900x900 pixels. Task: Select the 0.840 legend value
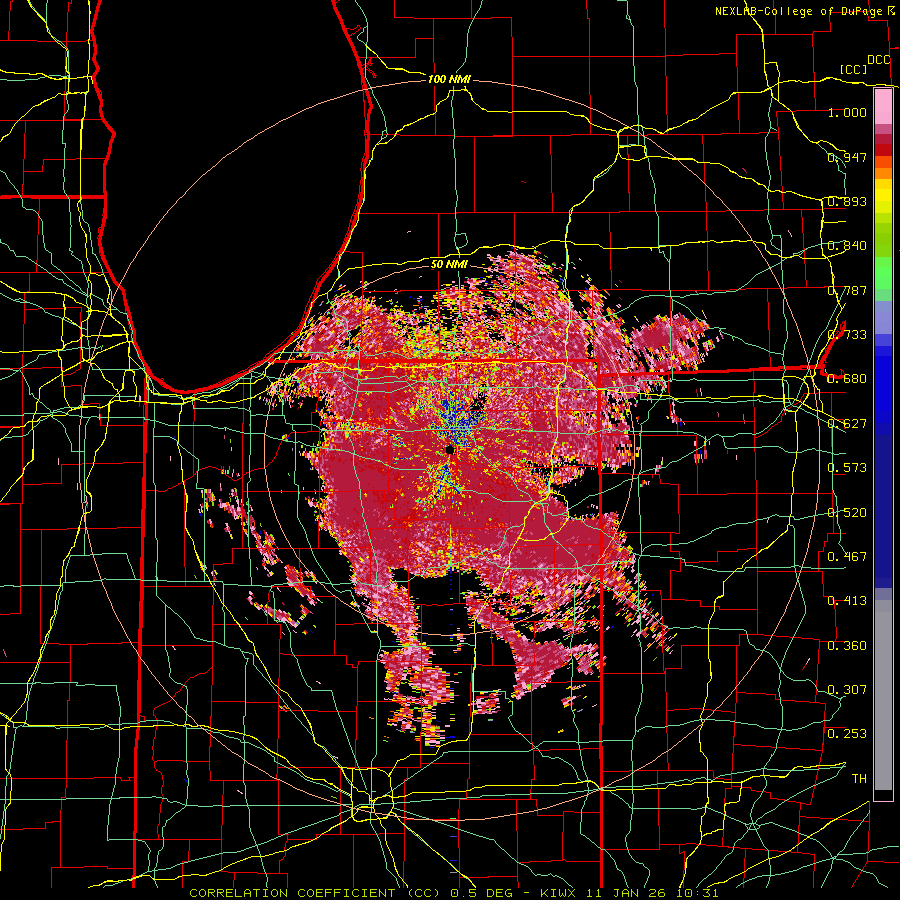[847, 246]
